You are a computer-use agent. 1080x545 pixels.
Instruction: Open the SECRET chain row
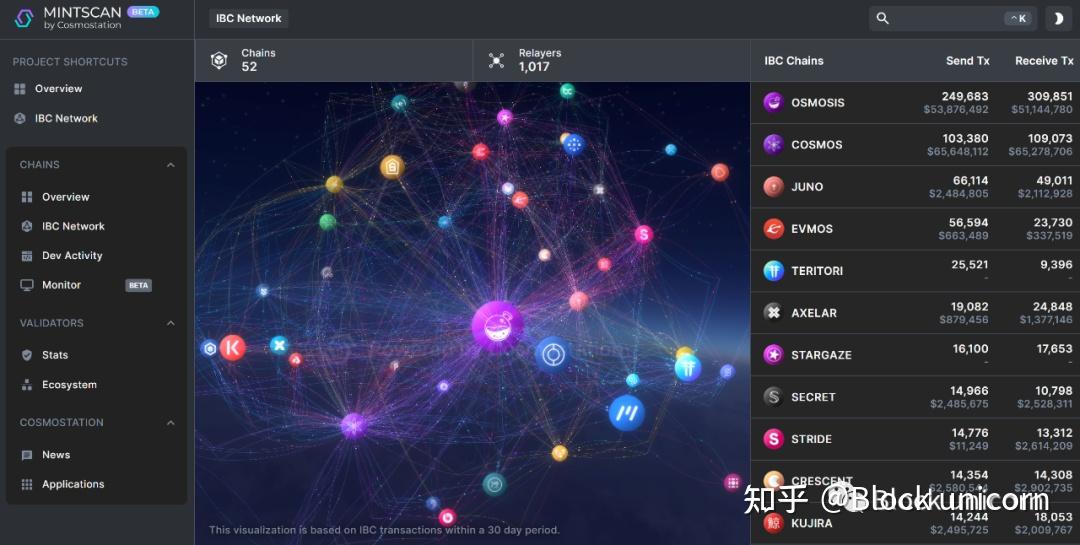915,397
